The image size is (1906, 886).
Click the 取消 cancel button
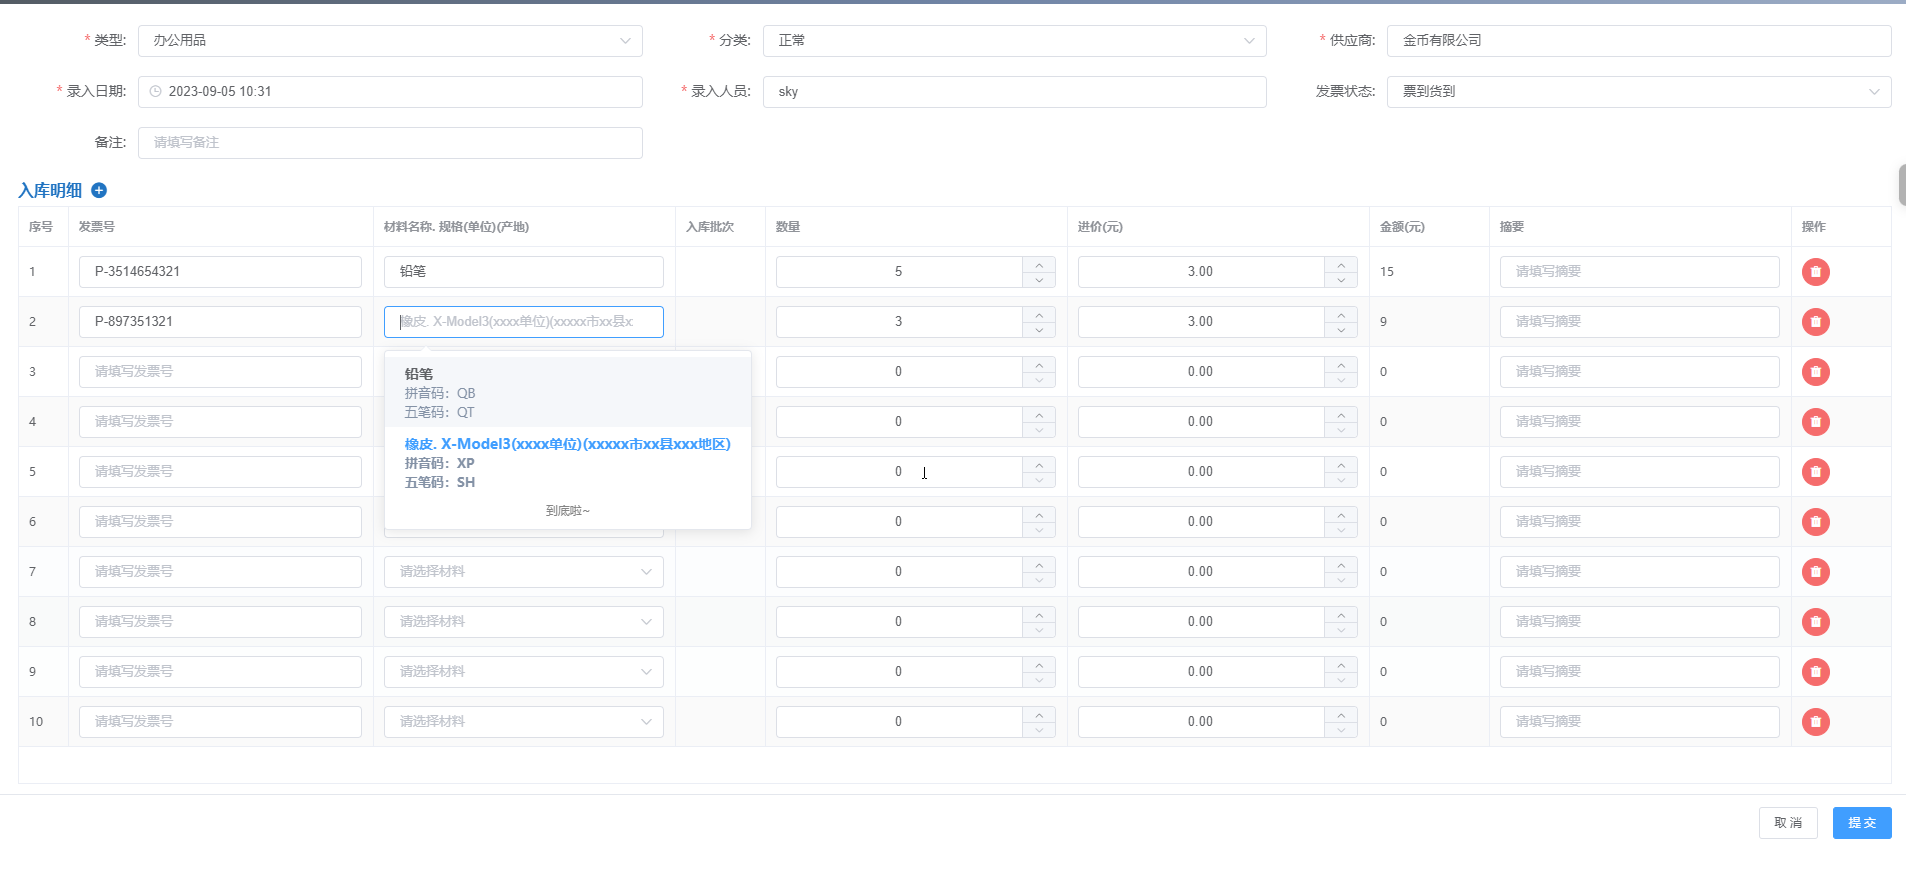(1788, 823)
